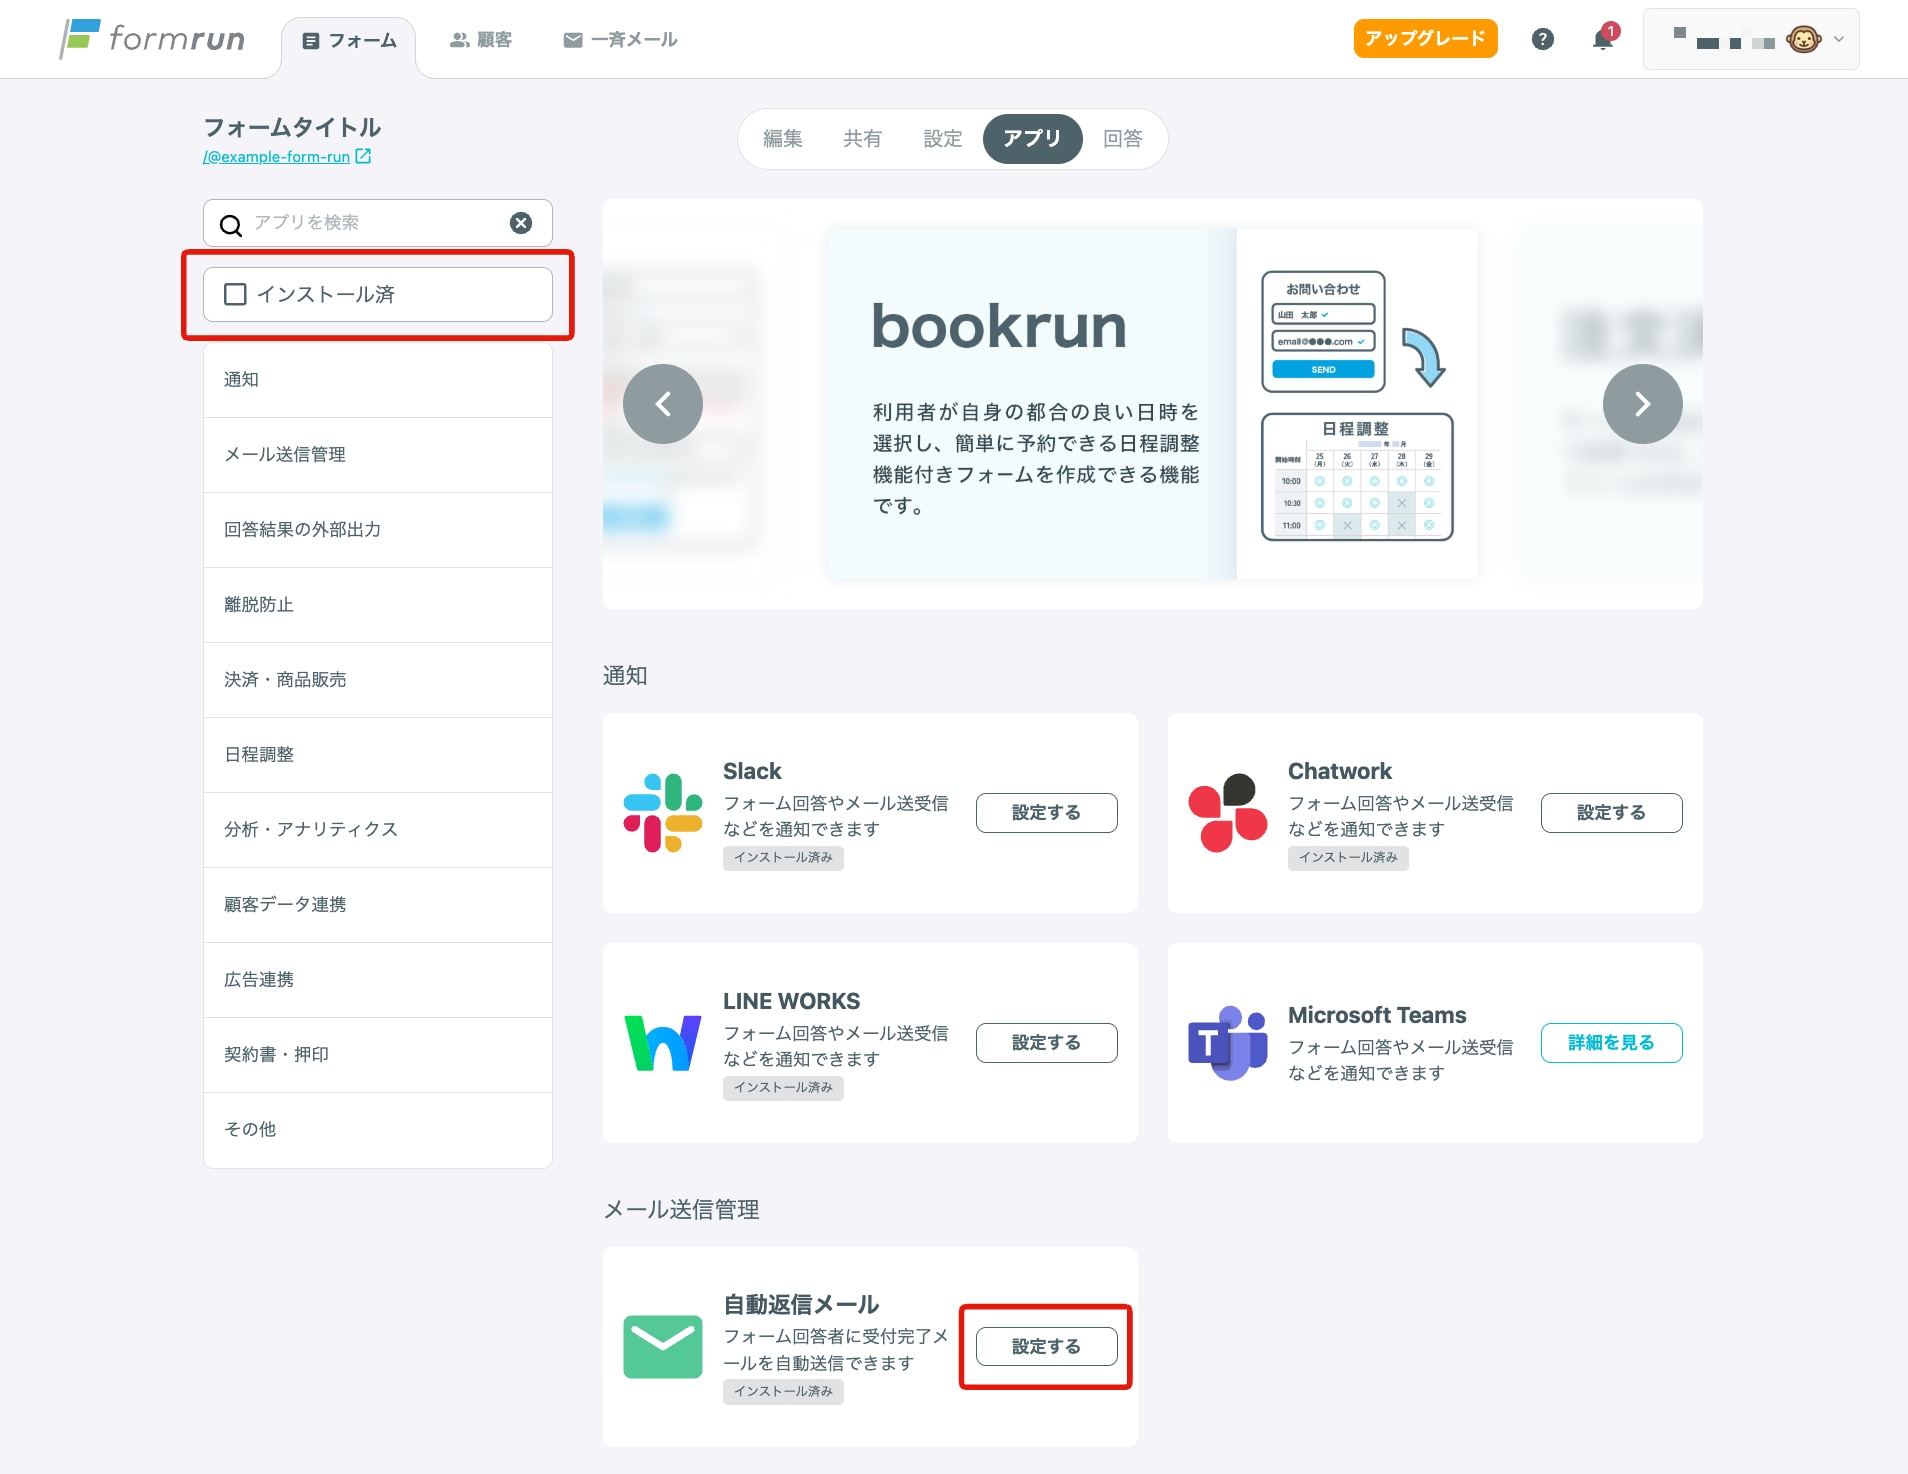1908x1474 pixels.
Task: Switch to the 回答 tab
Action: click(x=1122, y=139)
